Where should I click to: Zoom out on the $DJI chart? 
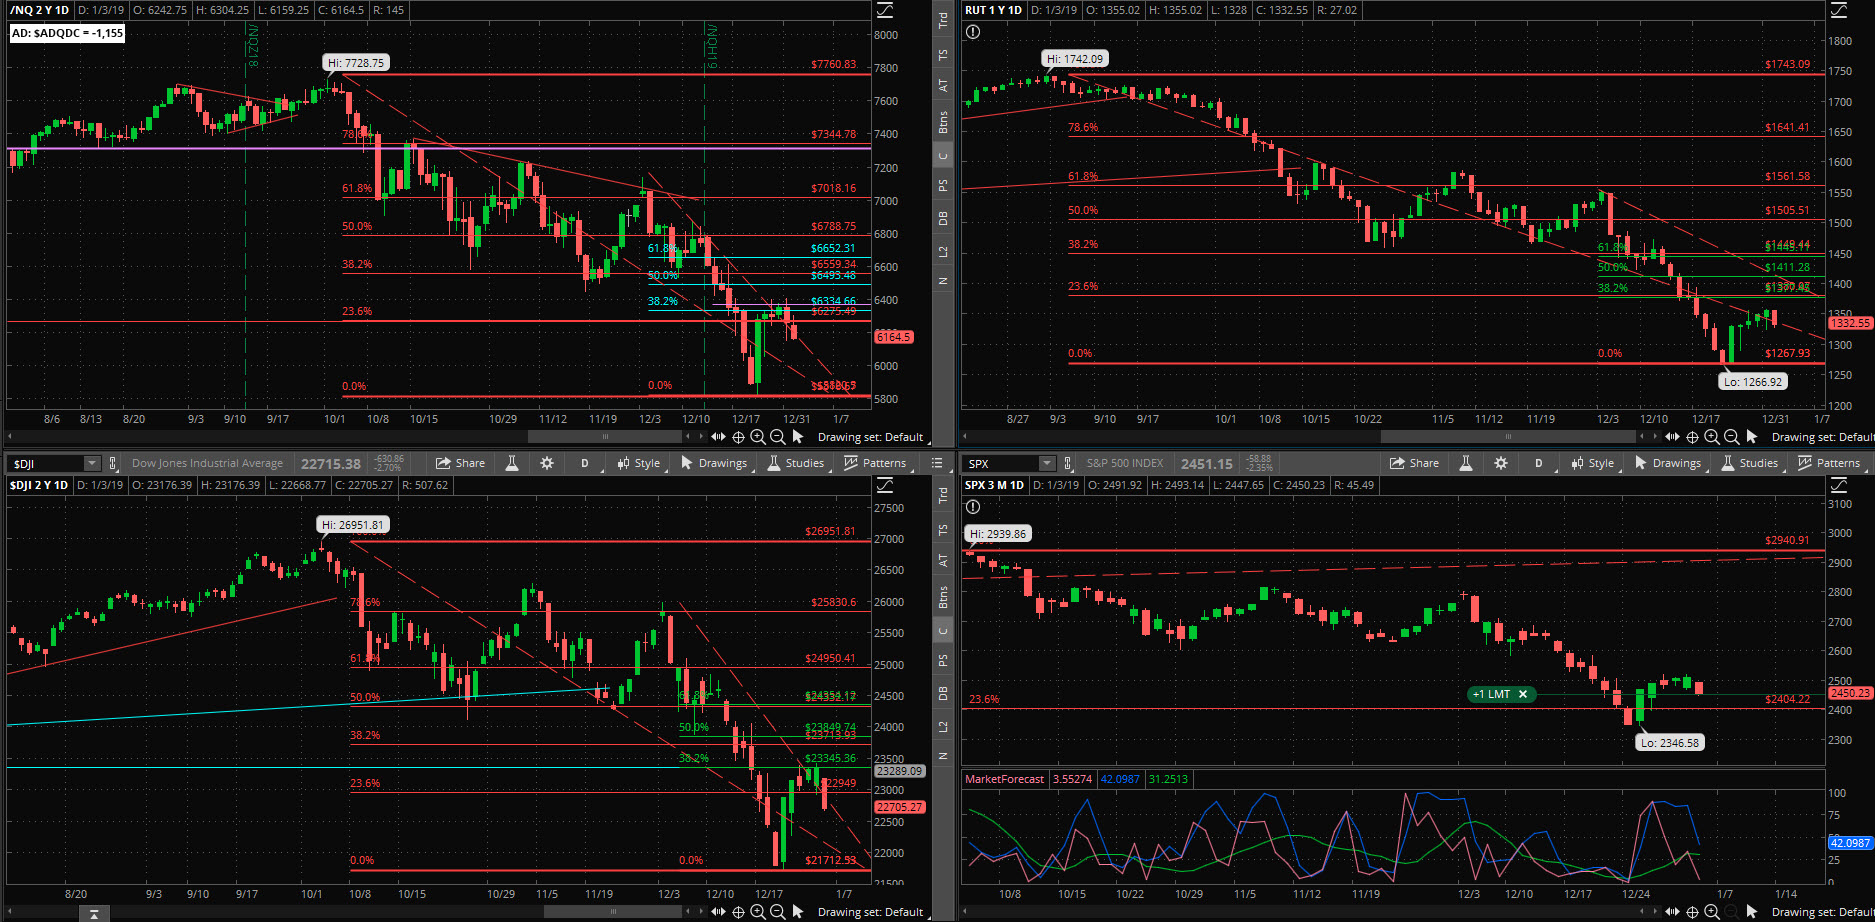(777, 912)
